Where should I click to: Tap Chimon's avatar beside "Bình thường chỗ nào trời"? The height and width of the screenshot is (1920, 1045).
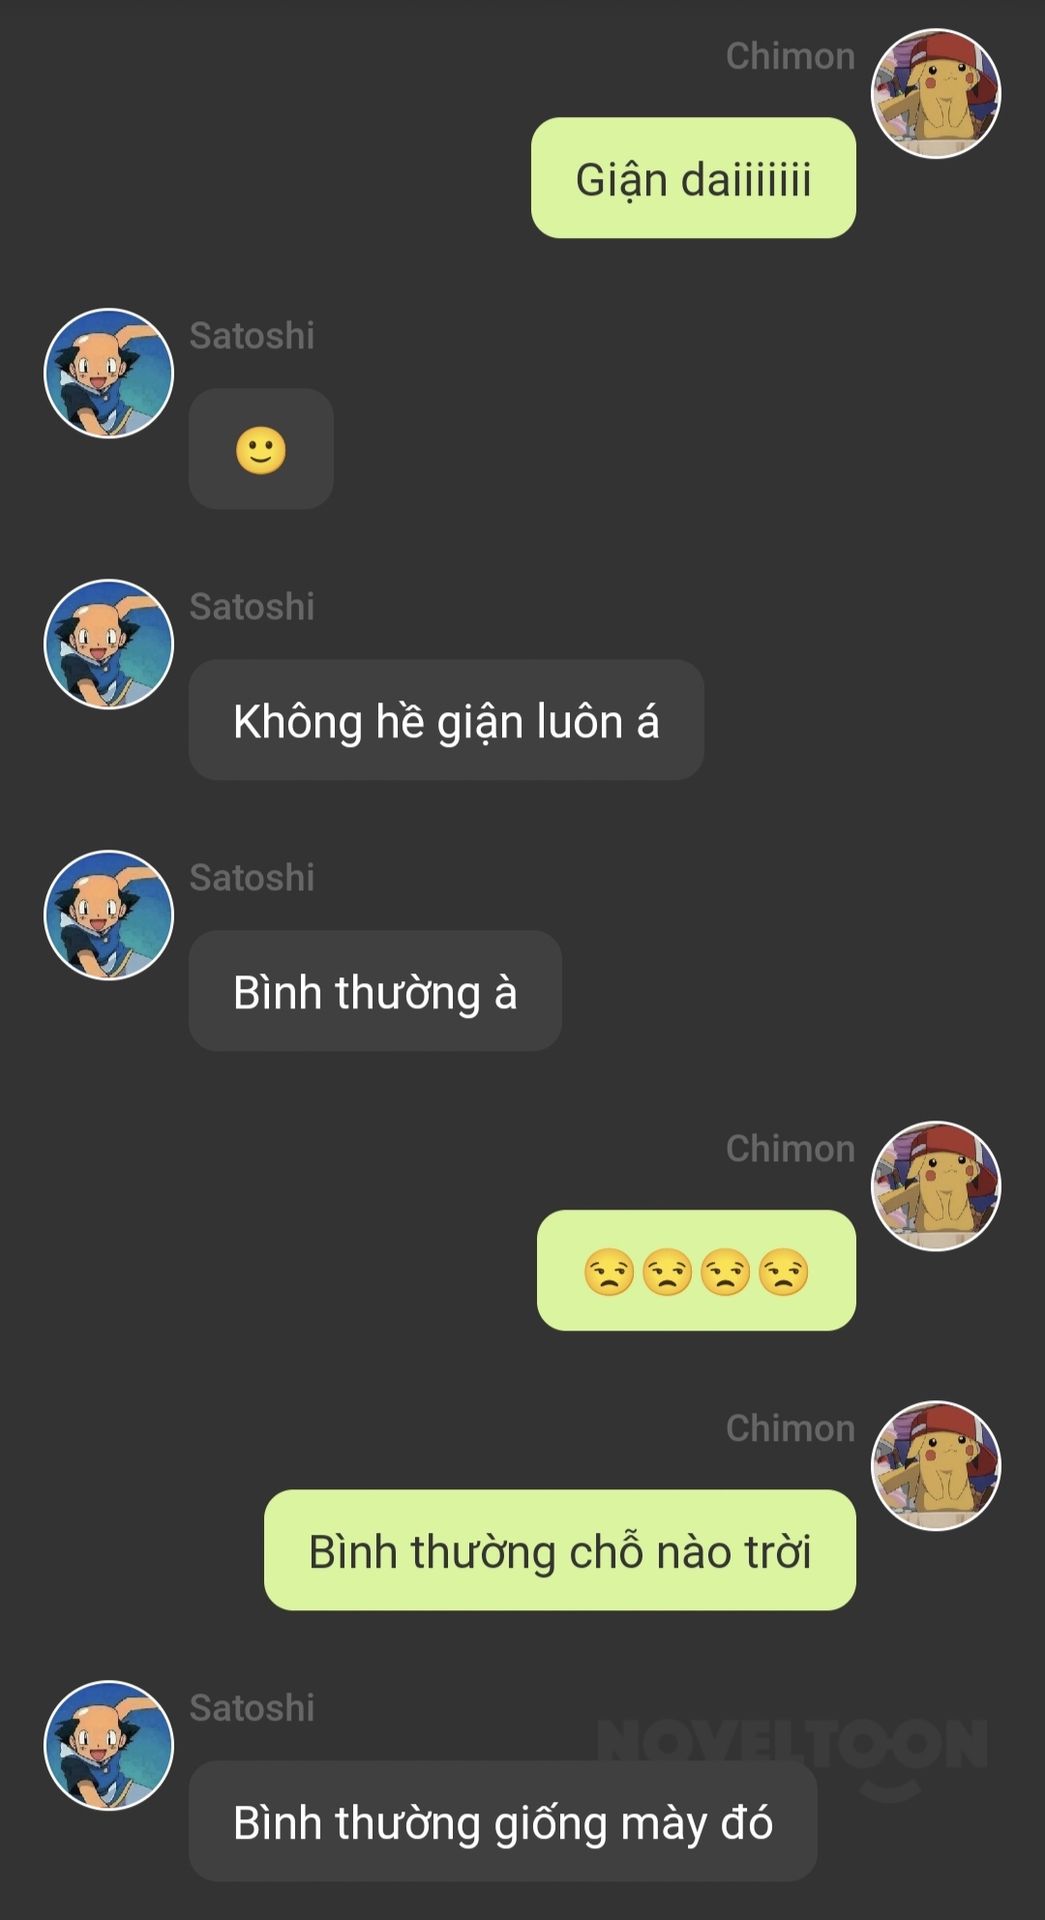click(x=936, y=1466)
